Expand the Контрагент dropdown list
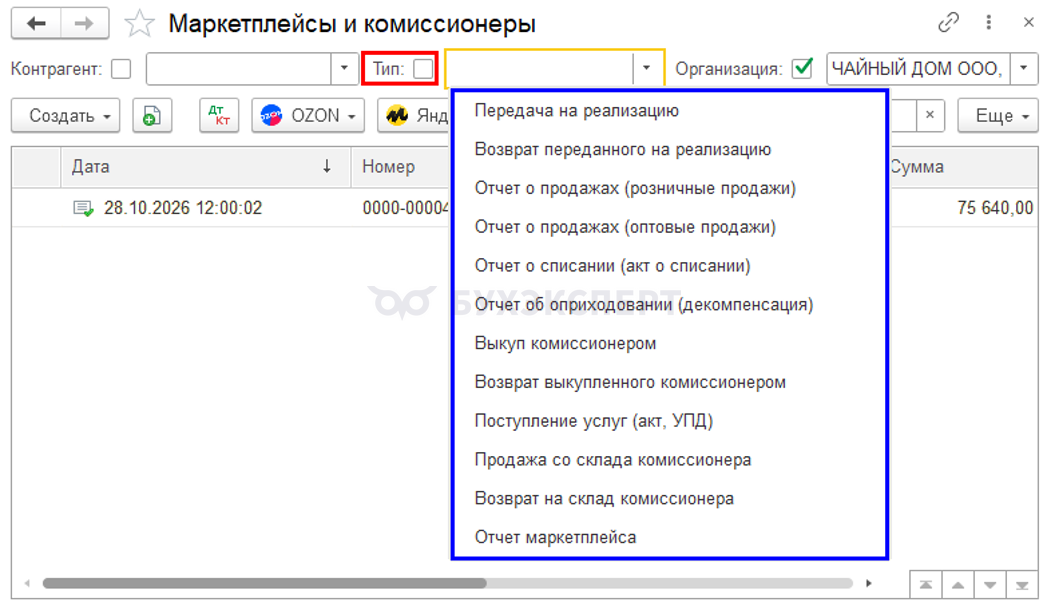The height and width of the screenshot is (606, 1048). [344, 68]
